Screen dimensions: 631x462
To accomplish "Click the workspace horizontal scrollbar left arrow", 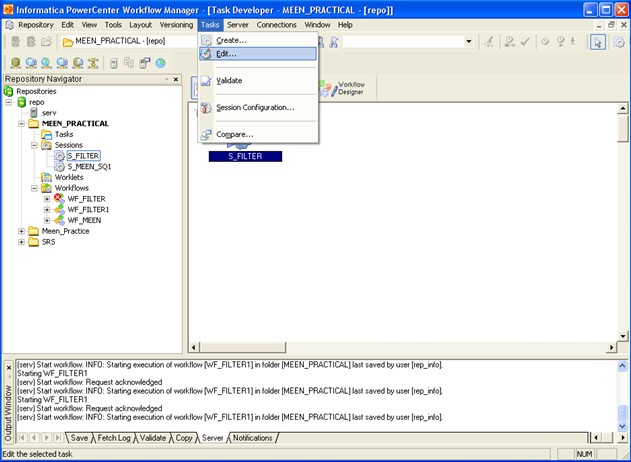I will [194, 347].
